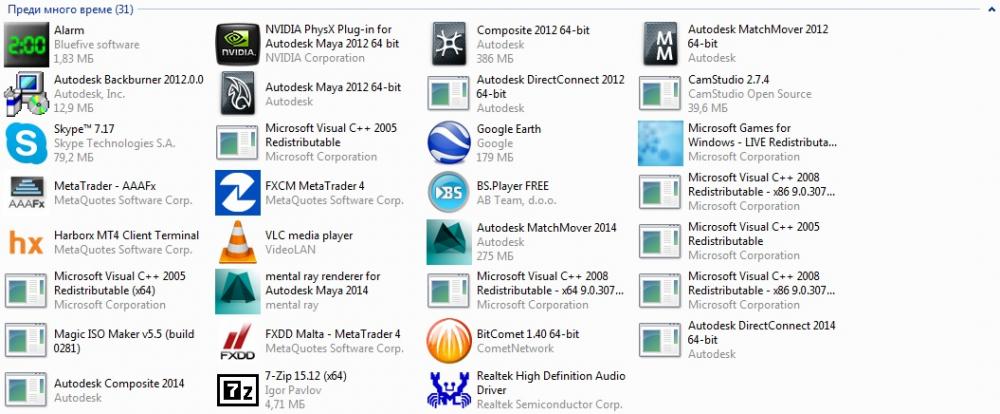This screenshot has width=1000, height=414.
Task: Click the 7-Zip 15.12 (x64) icon
Action: (x=238, y=390)
